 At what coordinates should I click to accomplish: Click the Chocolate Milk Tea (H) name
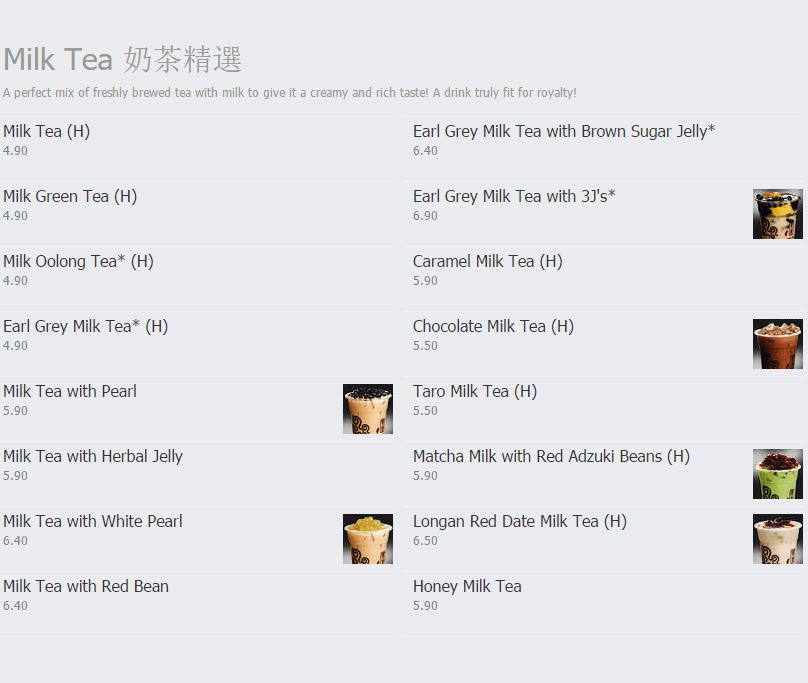tap(493, 326)
